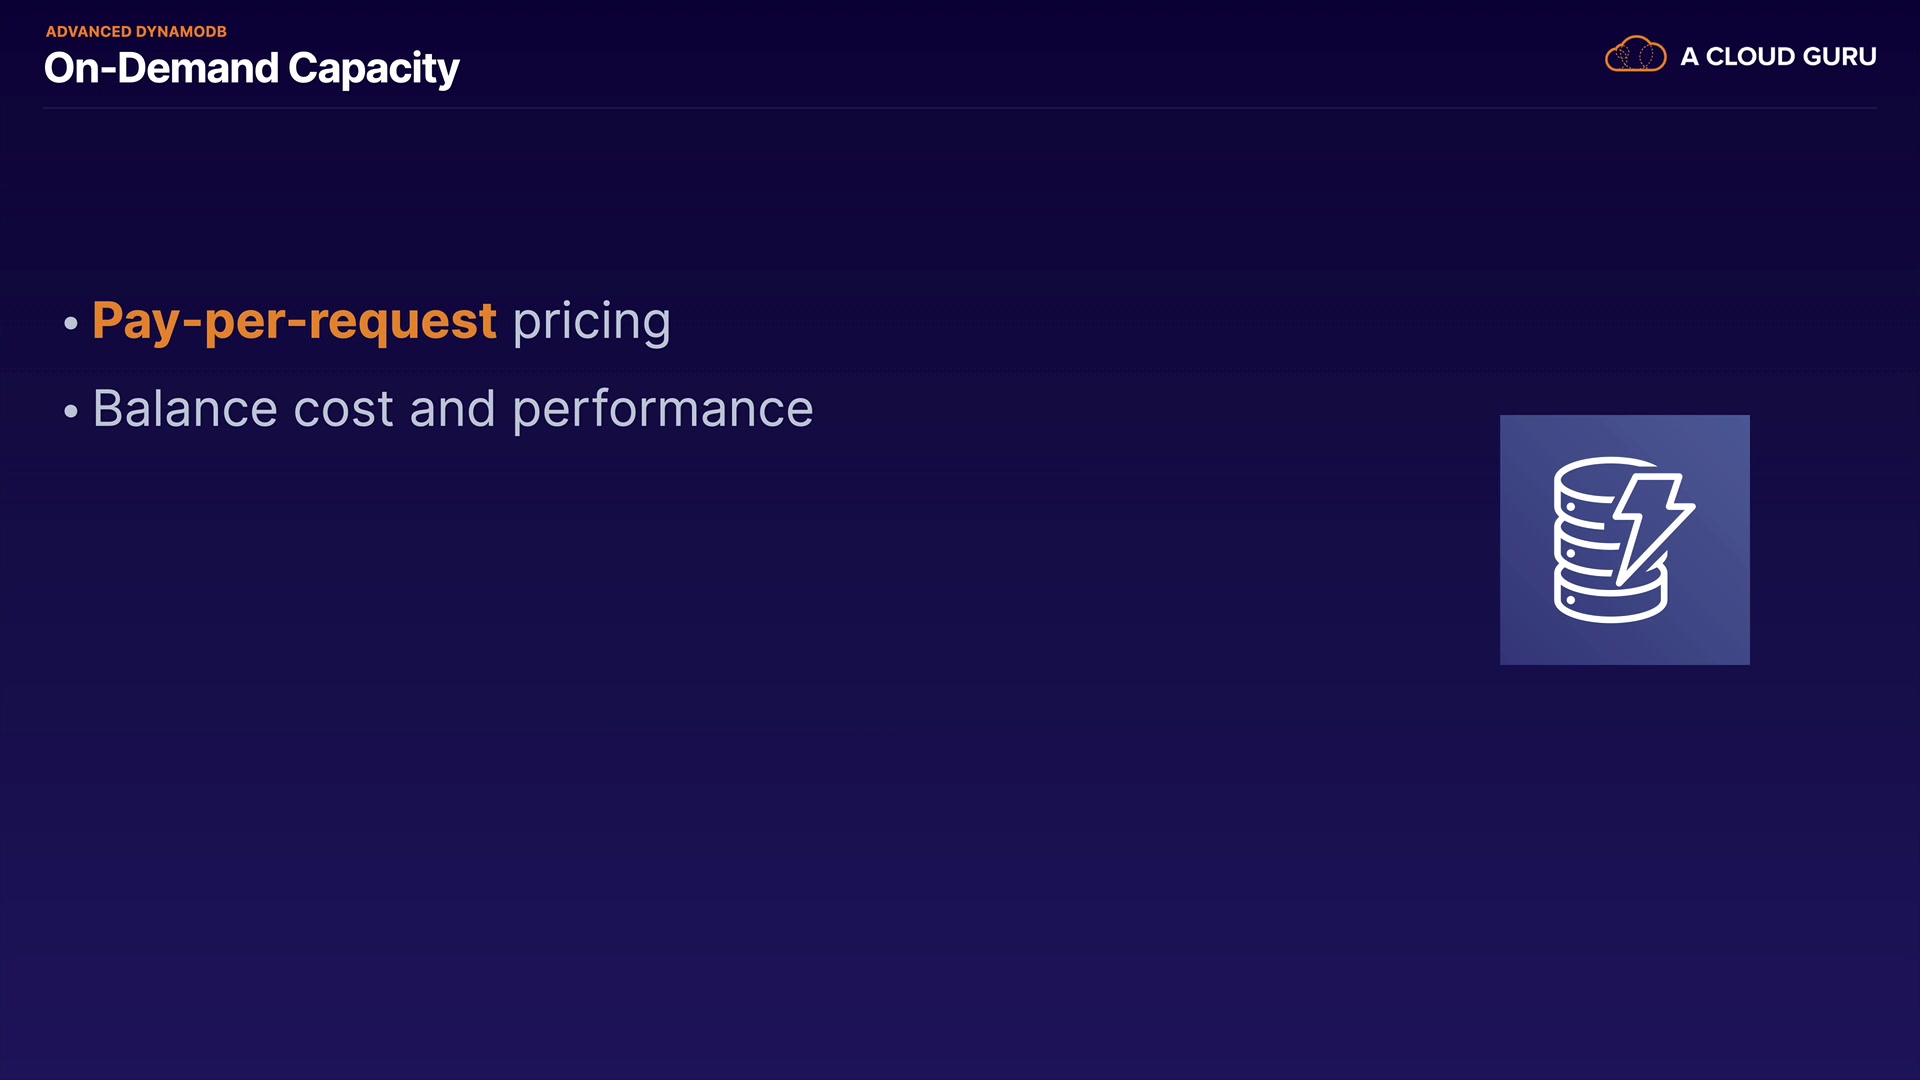Click the word "Capacity" in the slide title

click(x=373, y=68)
